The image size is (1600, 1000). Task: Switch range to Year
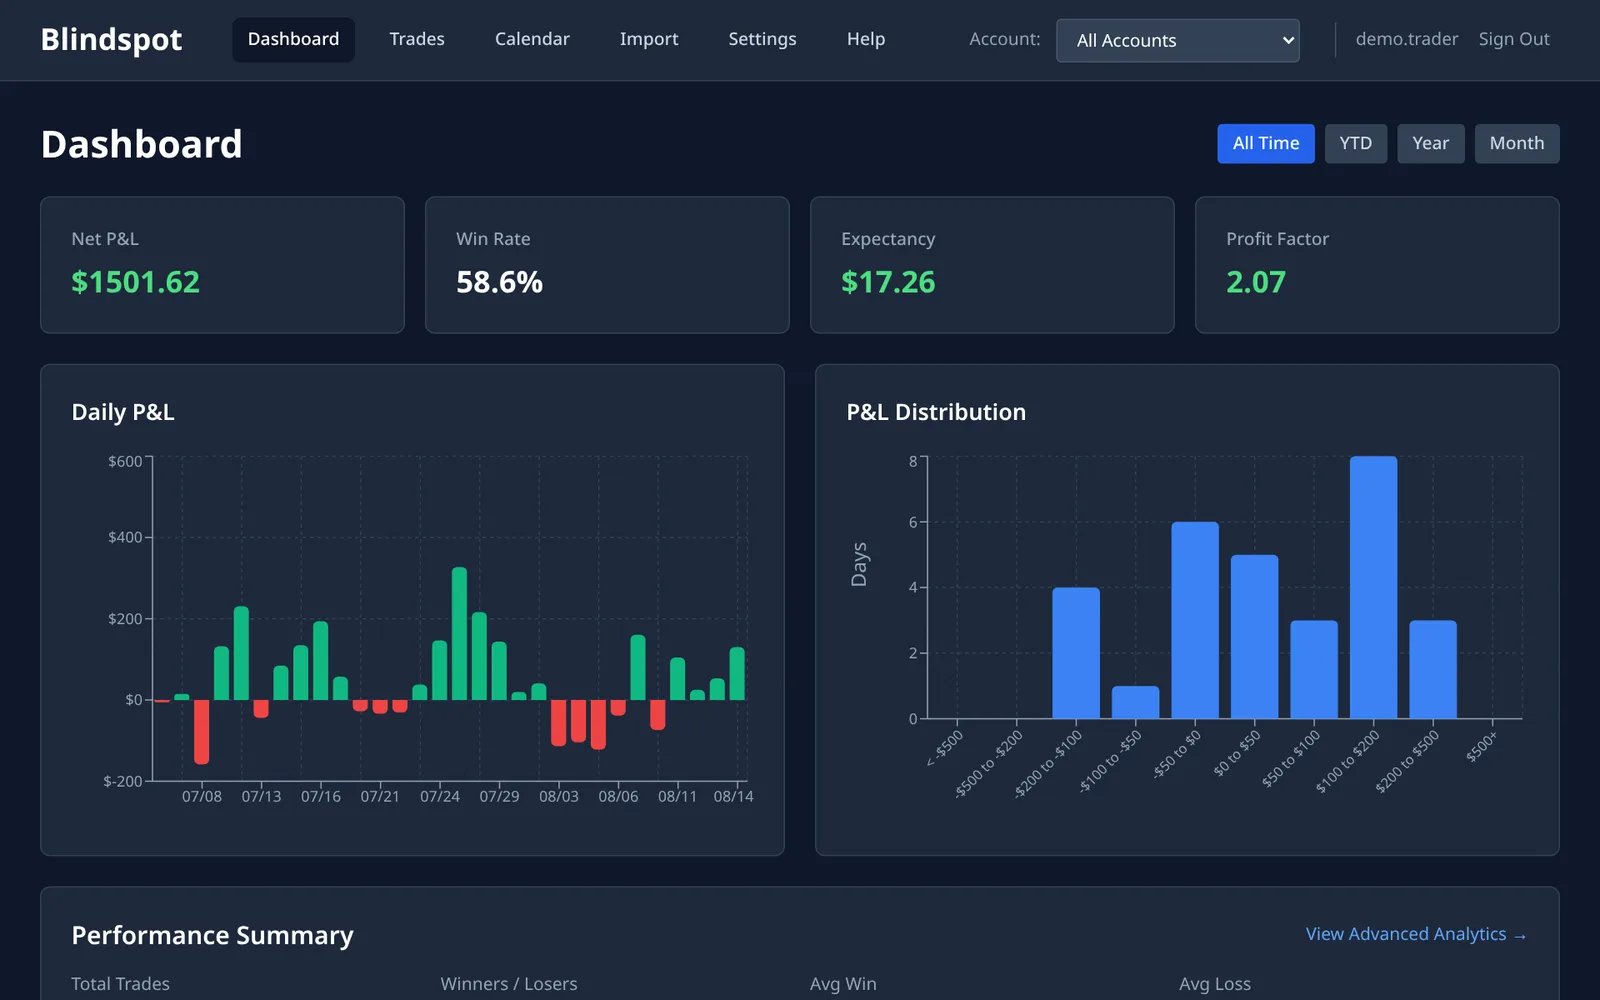tap(1430, 143)
